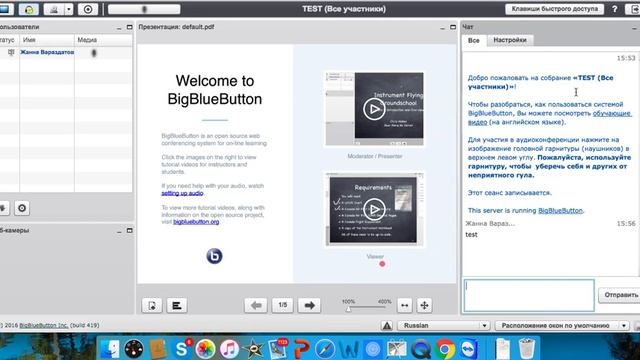Open the webcam button dropdown arrow
The image size is (640, 360).
pos(69,9)
